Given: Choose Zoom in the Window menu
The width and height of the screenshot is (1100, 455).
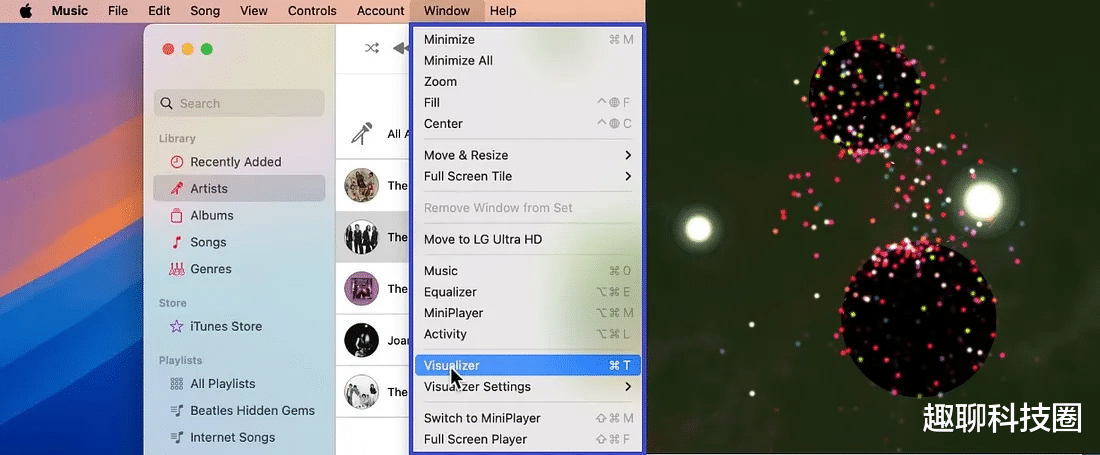Looking at the screenshot, I should 528,81.
